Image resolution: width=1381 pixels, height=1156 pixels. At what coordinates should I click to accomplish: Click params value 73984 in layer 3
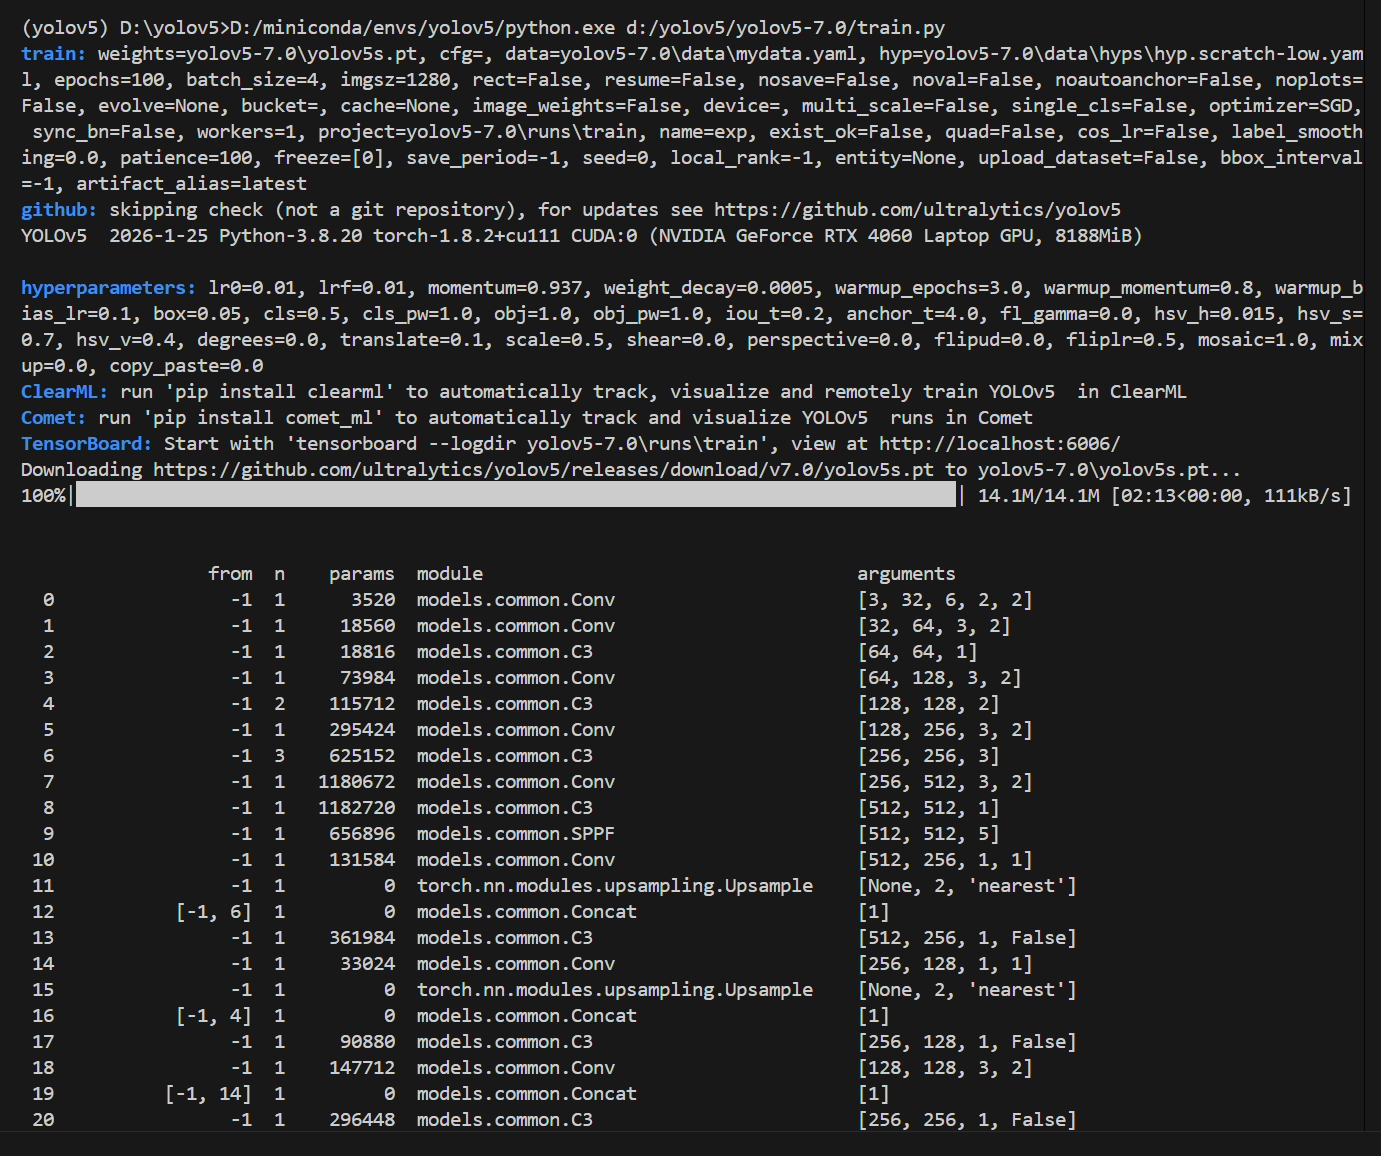click(367, 678)
